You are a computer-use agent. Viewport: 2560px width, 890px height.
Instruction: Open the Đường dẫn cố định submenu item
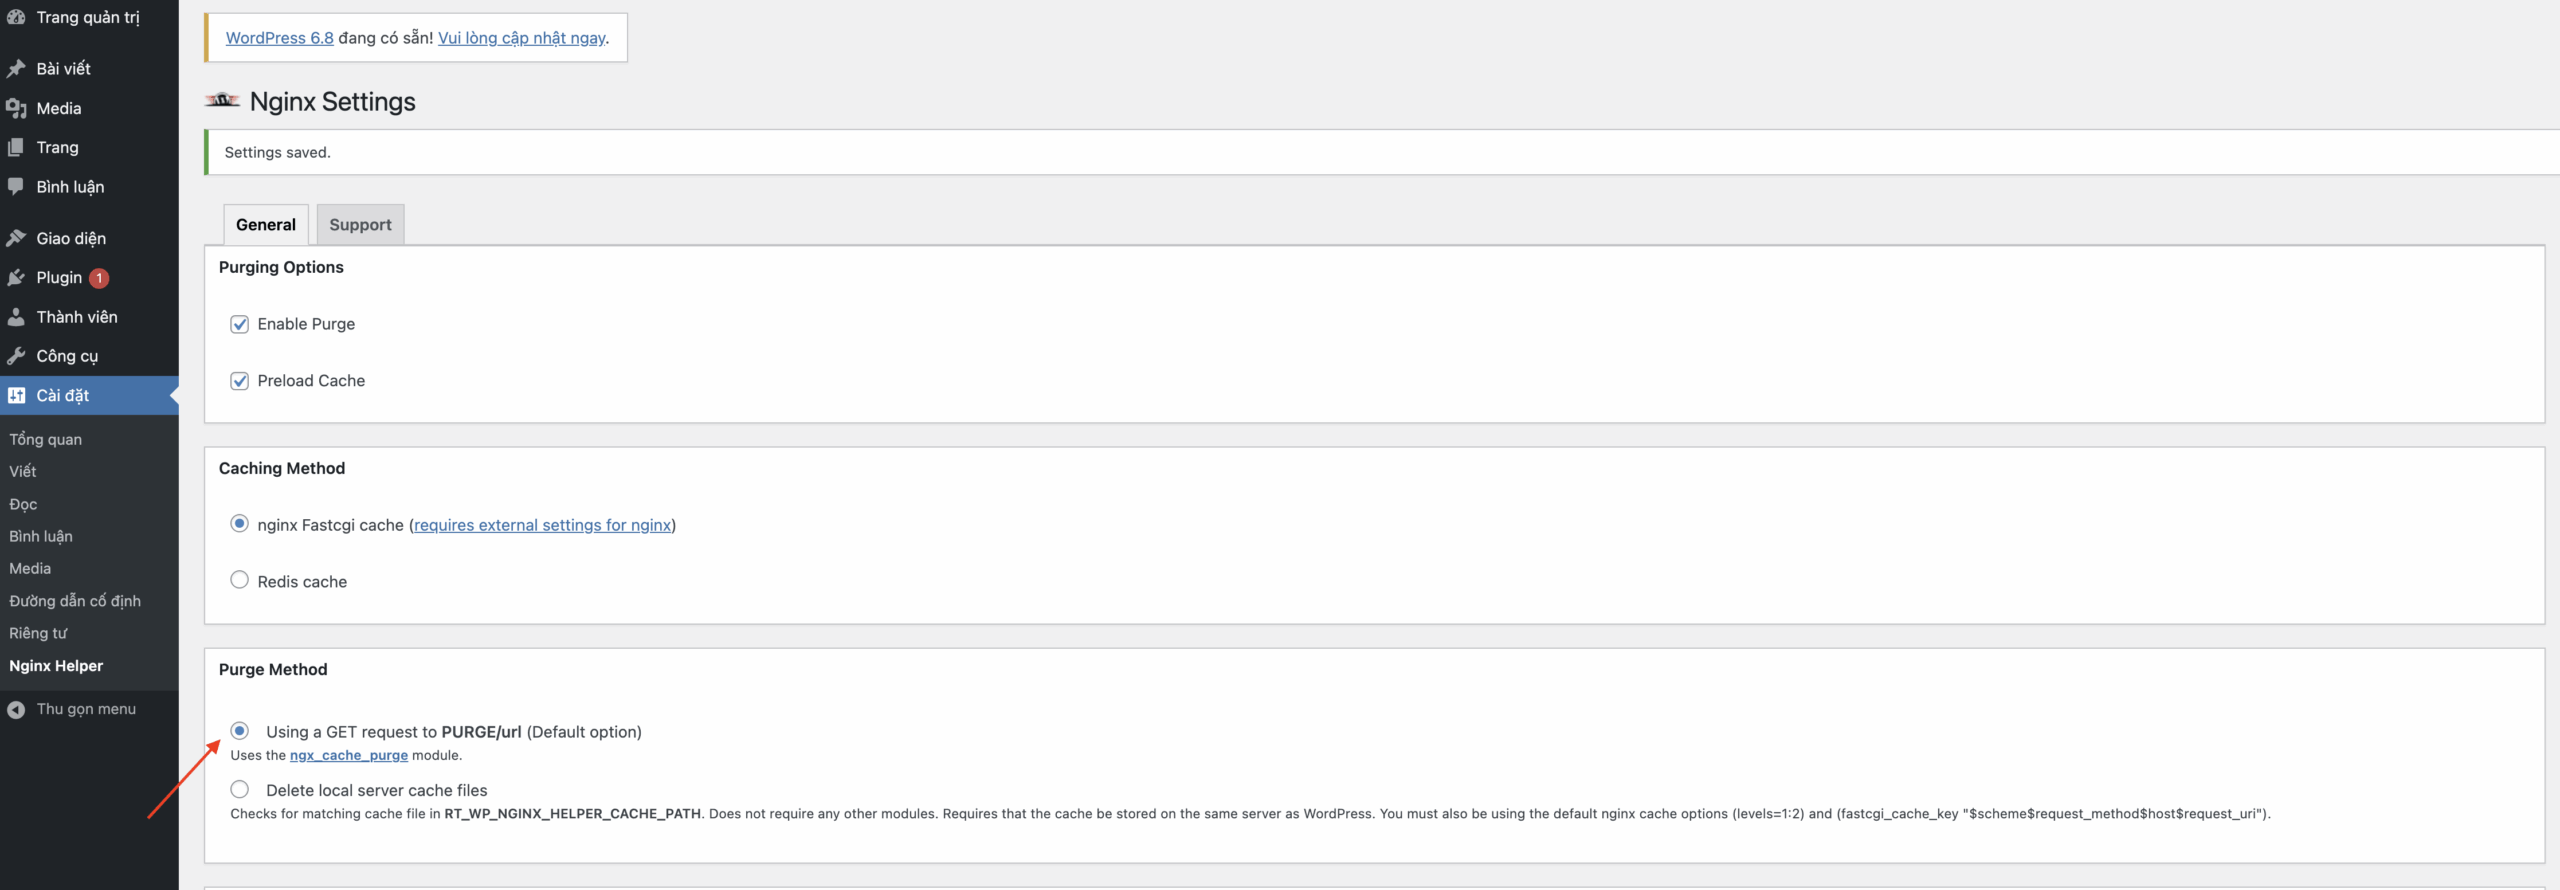[75, 601]
